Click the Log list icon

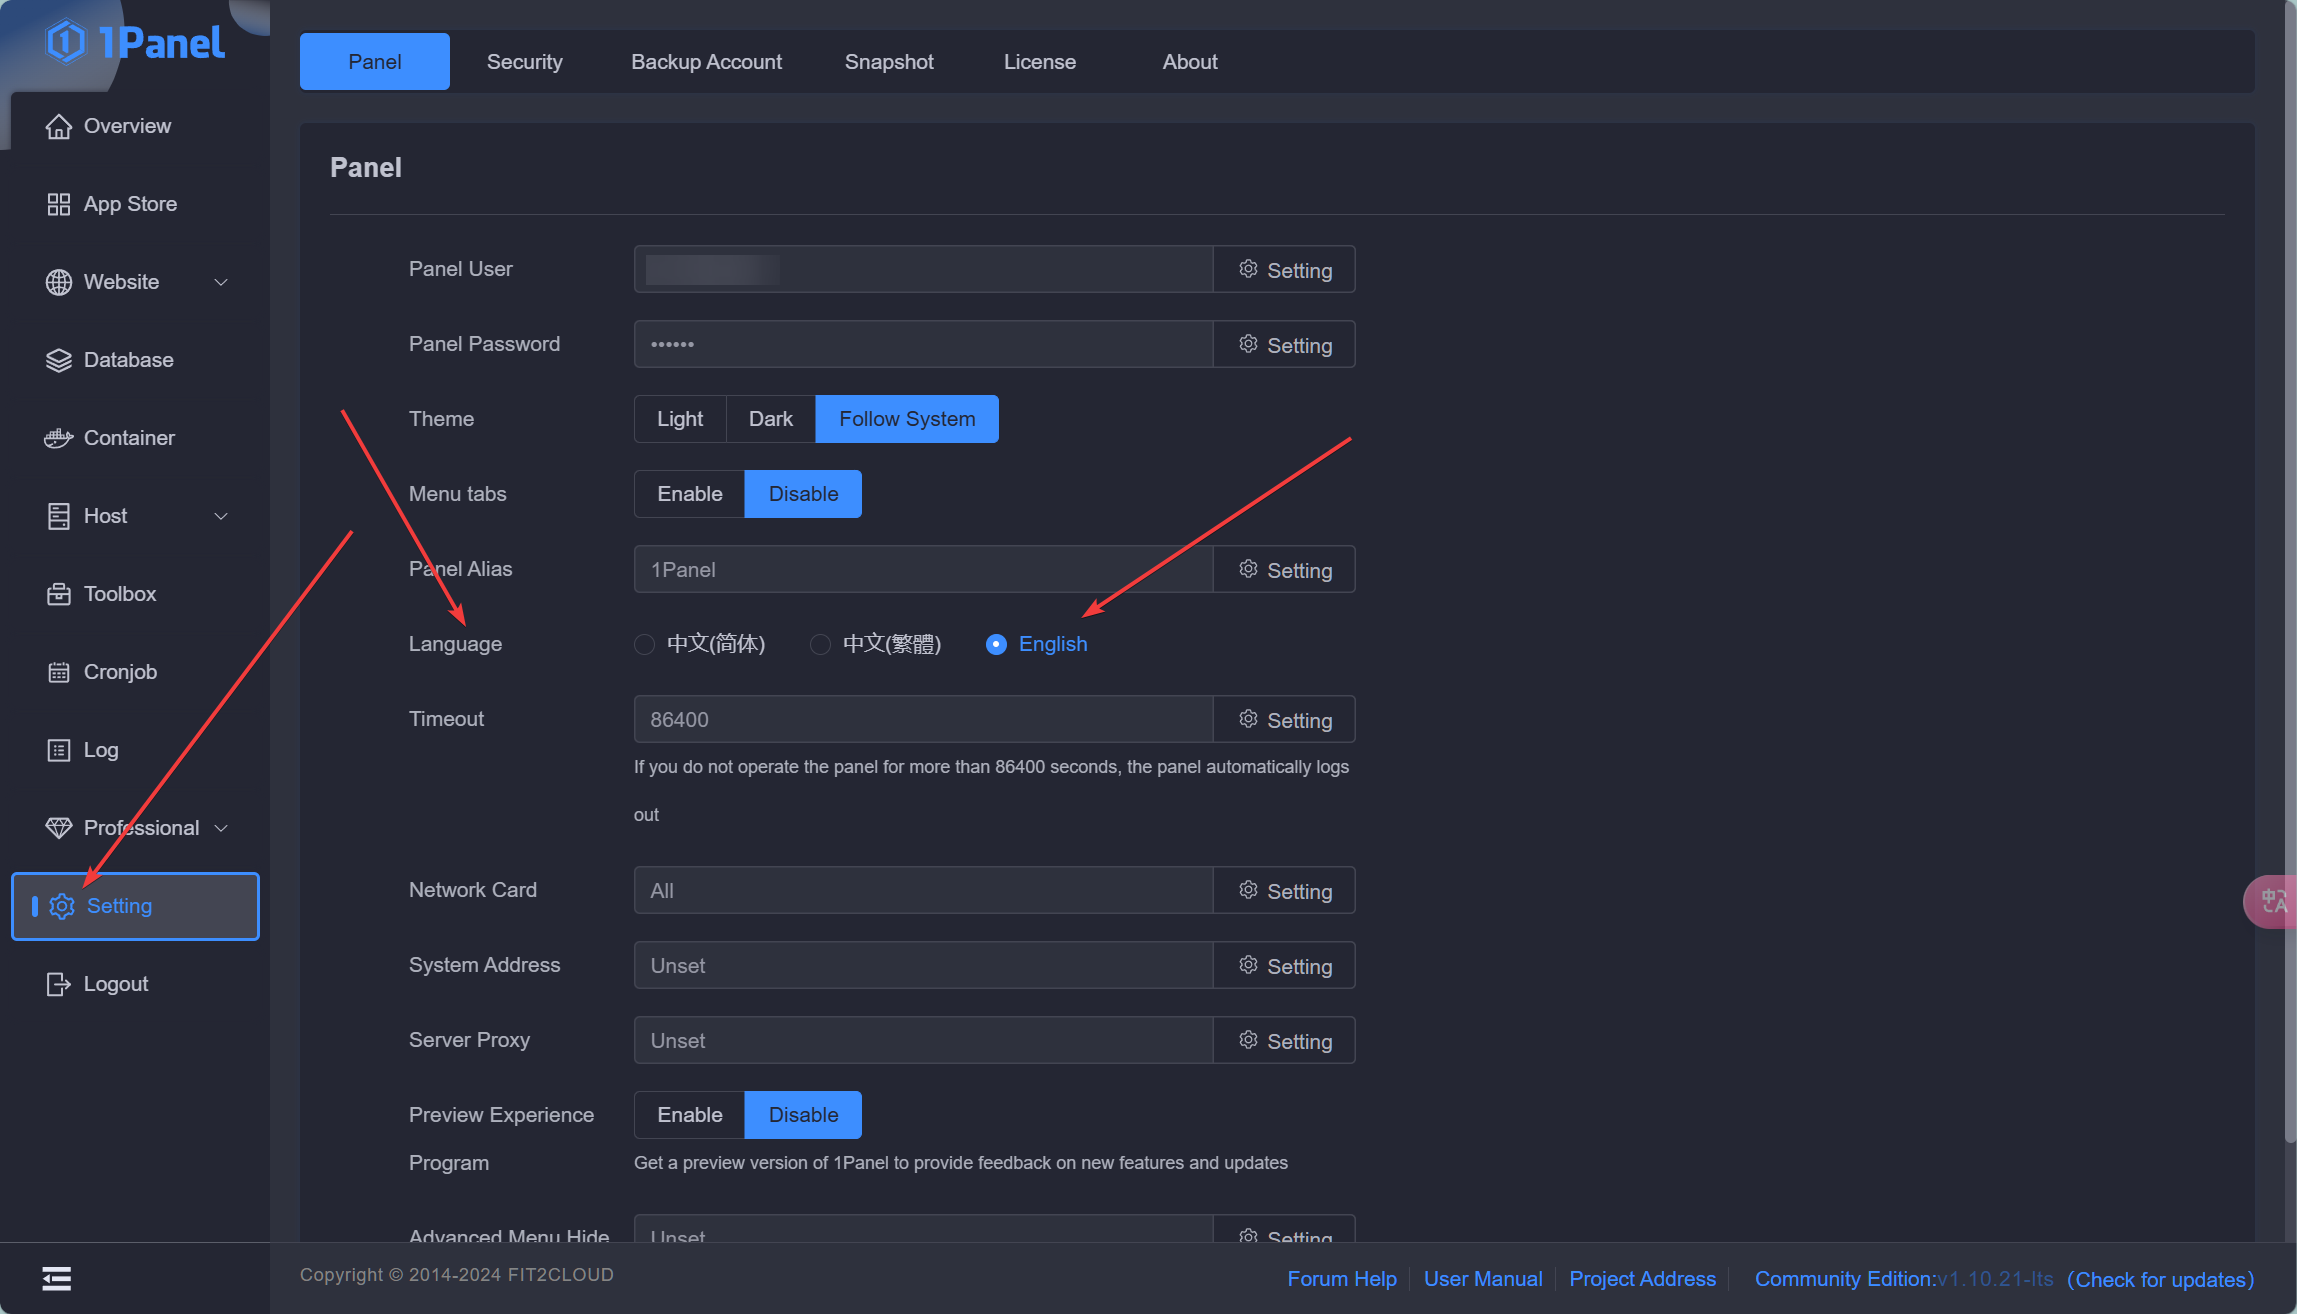pyautogui.click(x=59, y=750)
